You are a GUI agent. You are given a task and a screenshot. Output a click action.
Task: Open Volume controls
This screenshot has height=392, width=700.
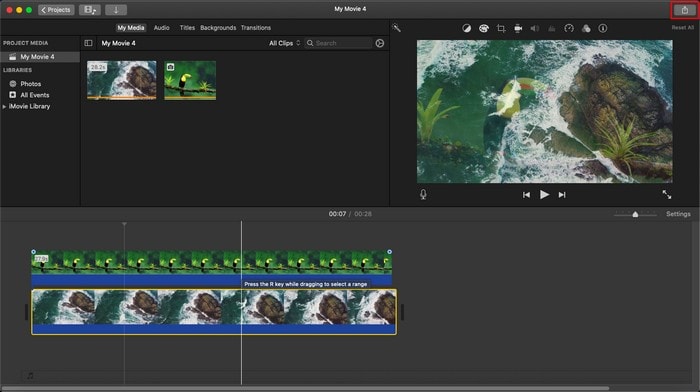(534, 28)
